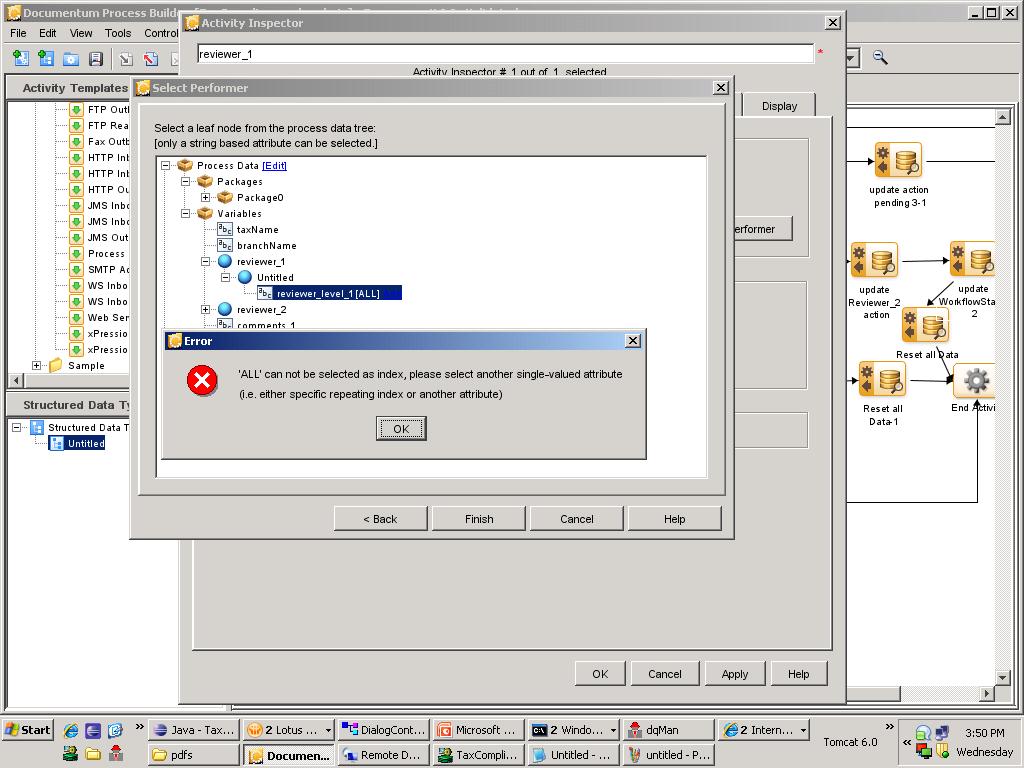Open the View menu
1024x768 pixels.
(x=81, y=33)
